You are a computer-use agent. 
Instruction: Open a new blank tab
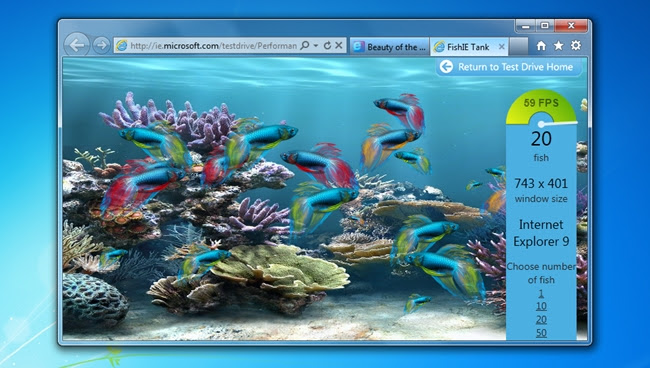[519, 46]
